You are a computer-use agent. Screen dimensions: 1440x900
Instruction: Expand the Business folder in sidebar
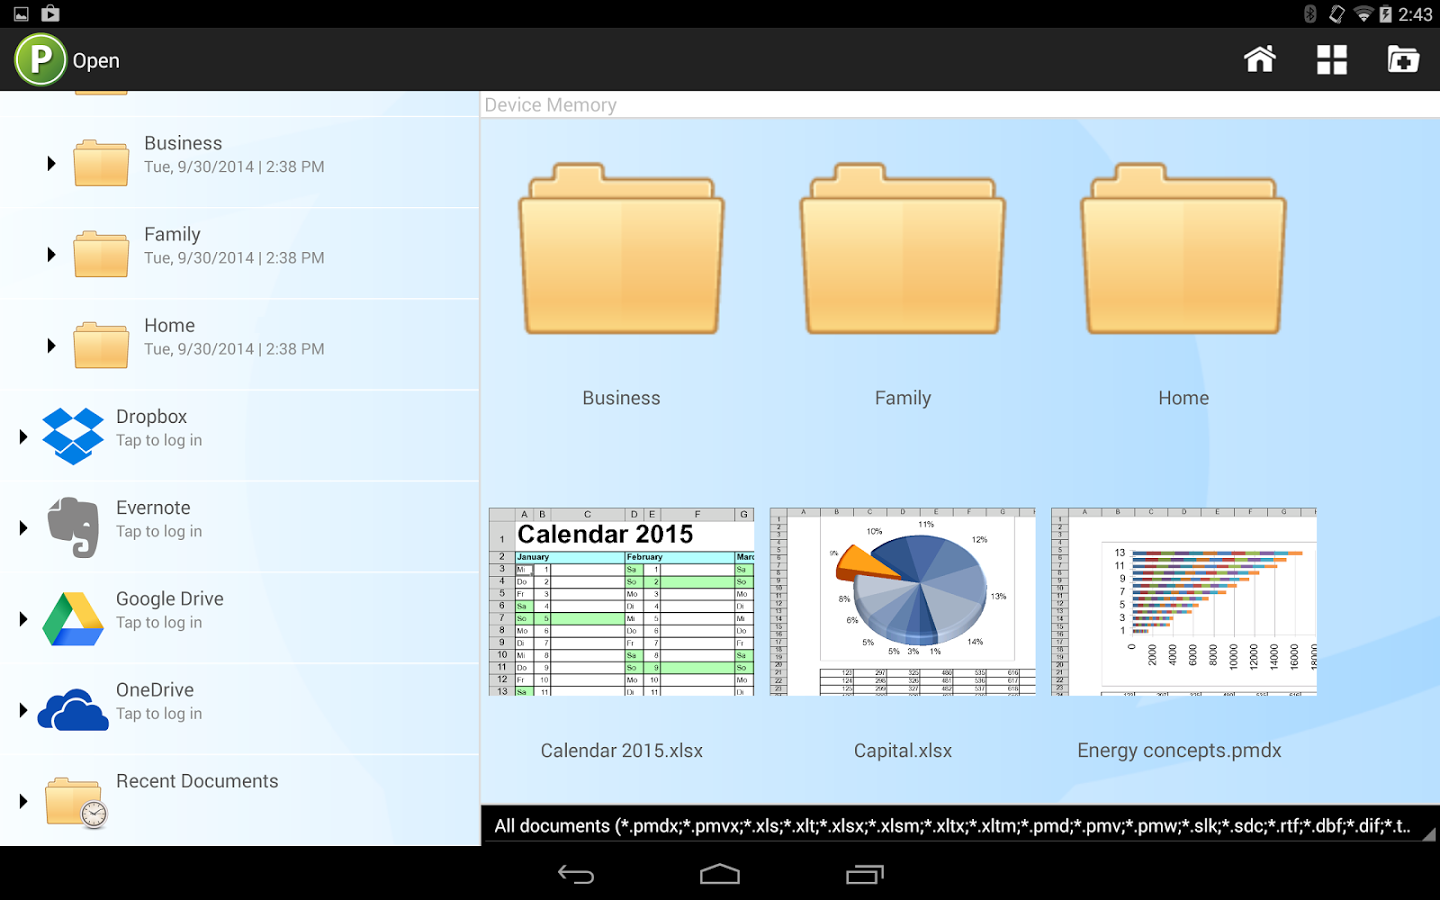(52, 163)
